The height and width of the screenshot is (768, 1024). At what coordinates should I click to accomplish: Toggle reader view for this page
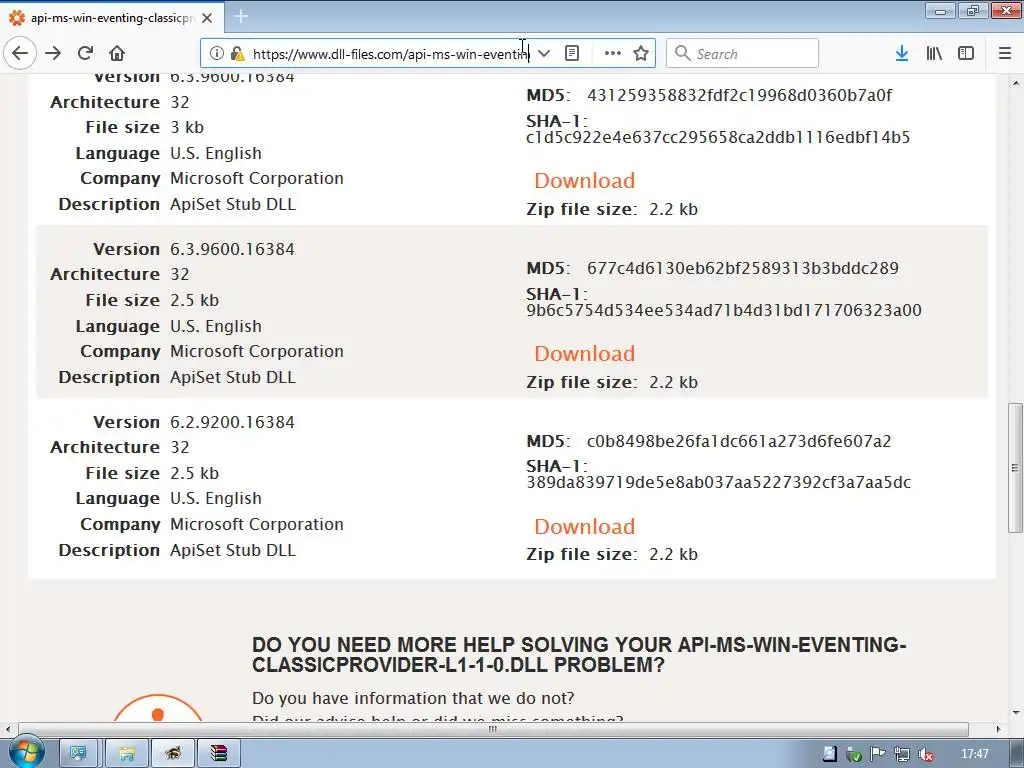click(571, 54)
